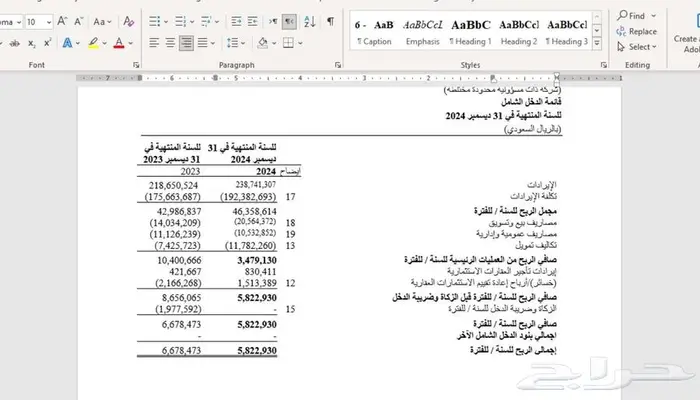Click the table cell 218,650,524
This screenshot has width=700, height=400.
173,185
